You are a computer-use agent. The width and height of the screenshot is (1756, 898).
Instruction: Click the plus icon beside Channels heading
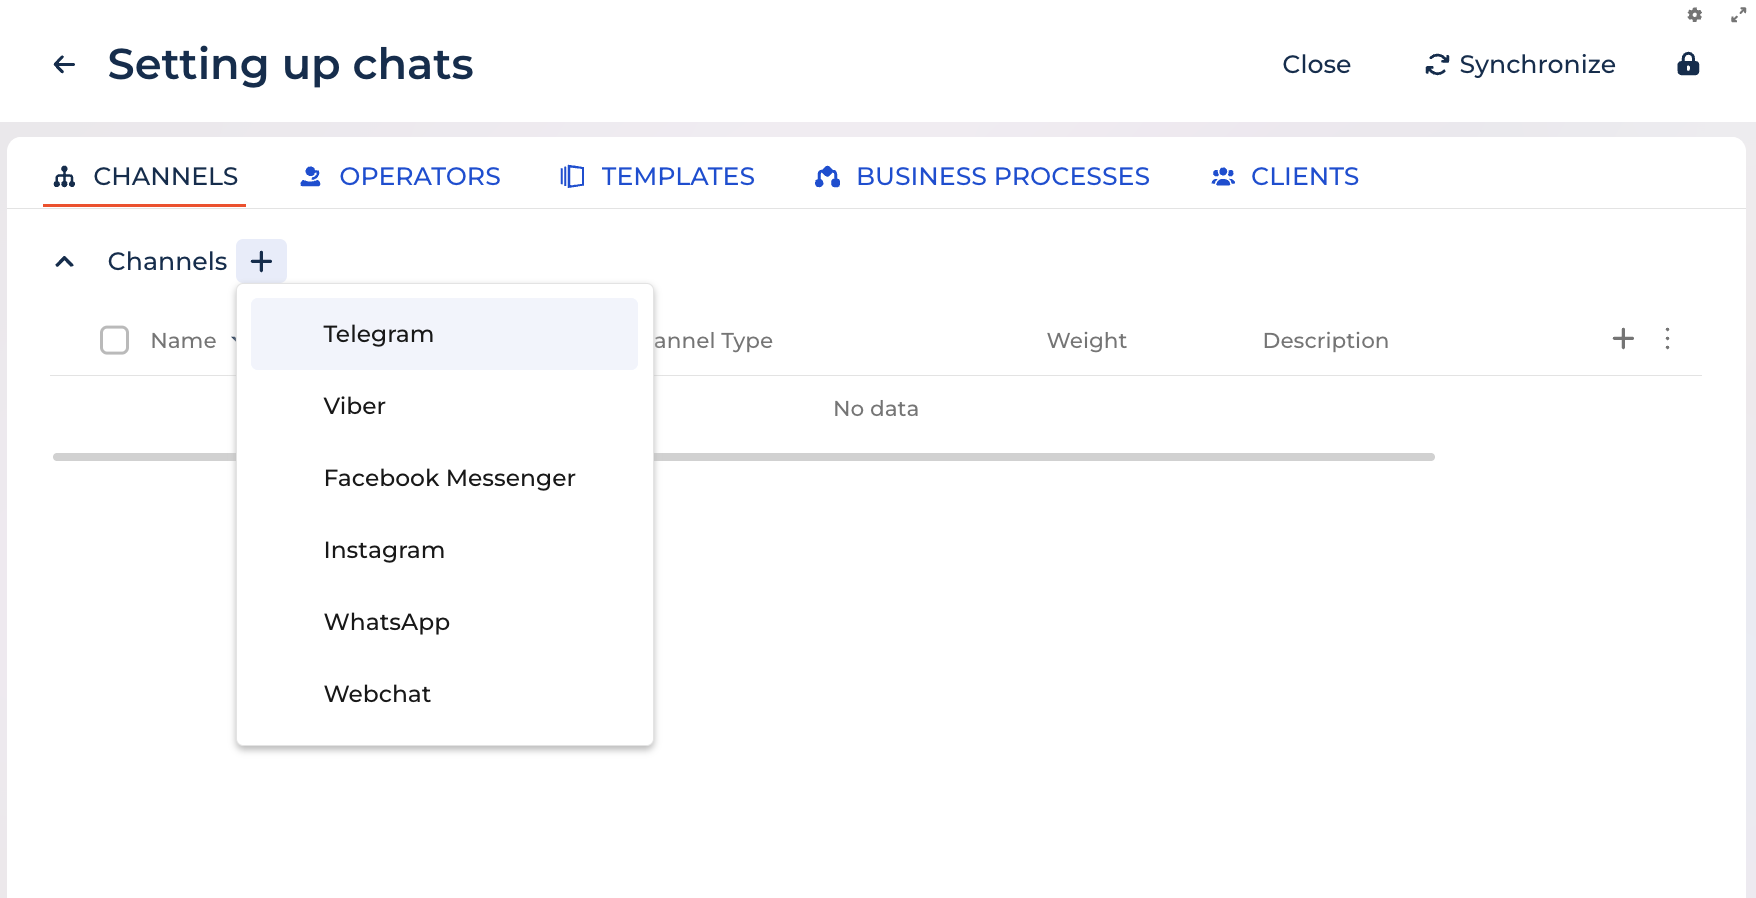pyautogui.click(x=261, y=261)
